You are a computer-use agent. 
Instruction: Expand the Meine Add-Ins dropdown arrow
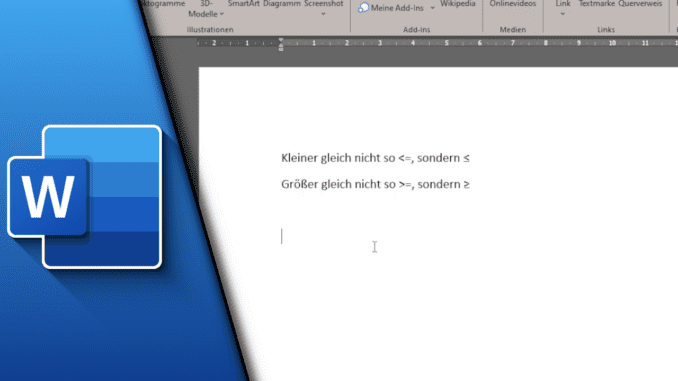pyautogui.click(x=432, y=8)
